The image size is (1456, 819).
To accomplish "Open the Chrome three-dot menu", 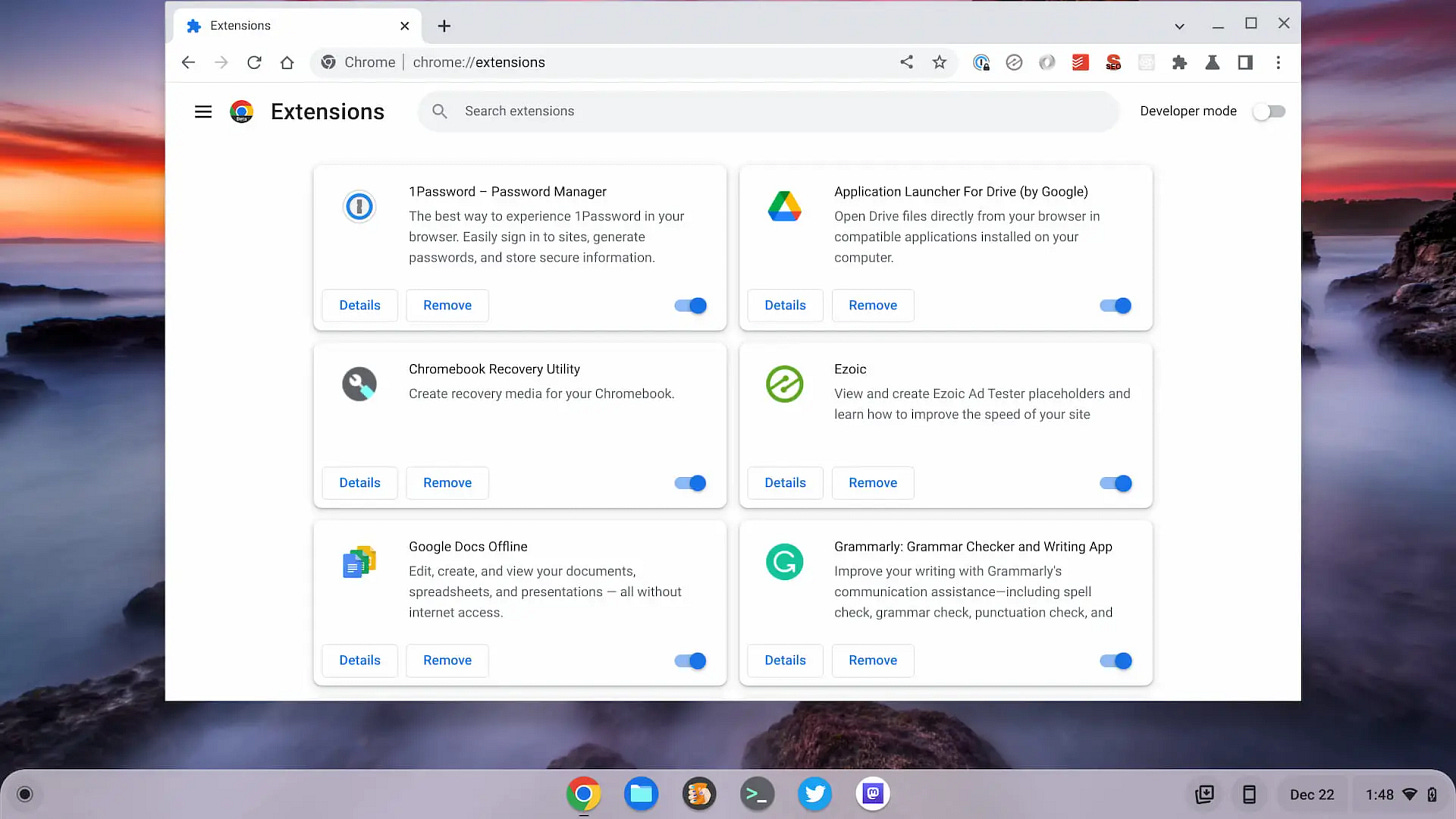I will (x=1278, y=62).
